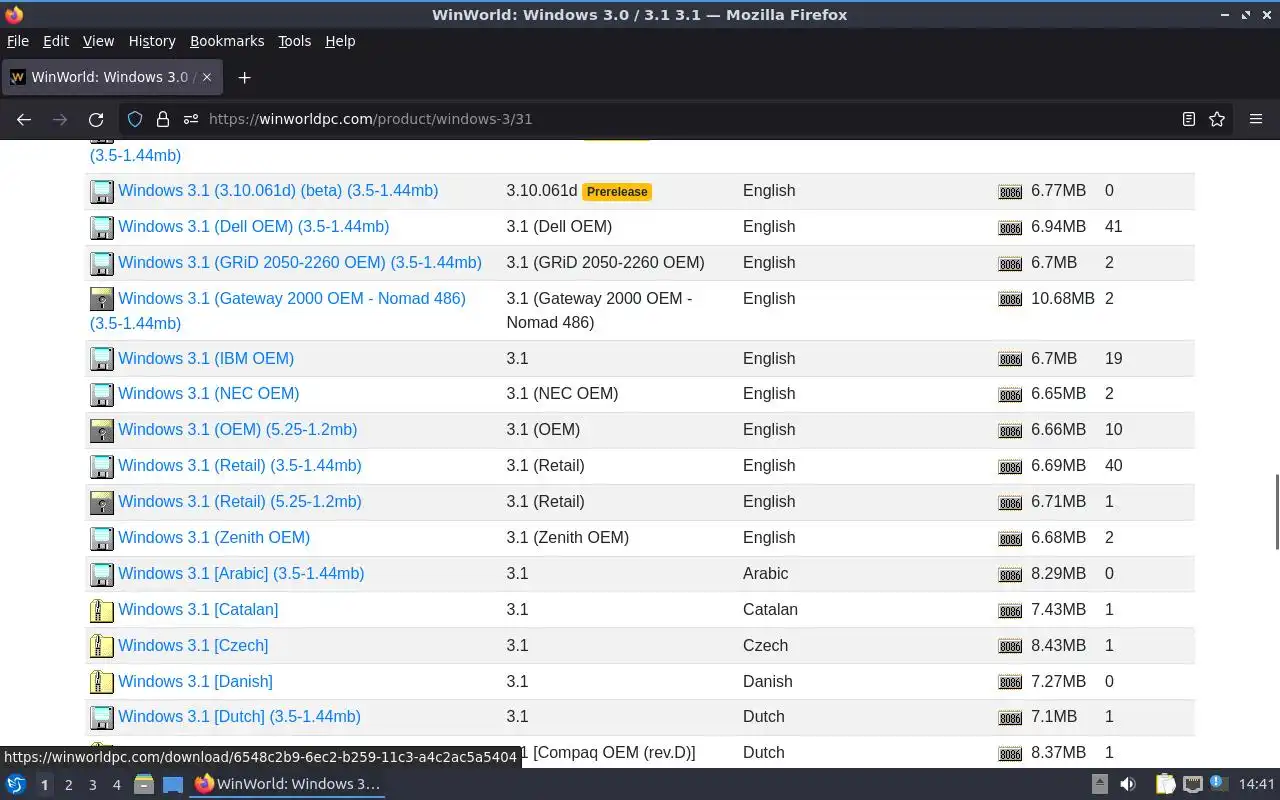Click the 3.1 (Zenith OEM) version cell
The image size is (1280, 800).
click(x=567, y=537)
